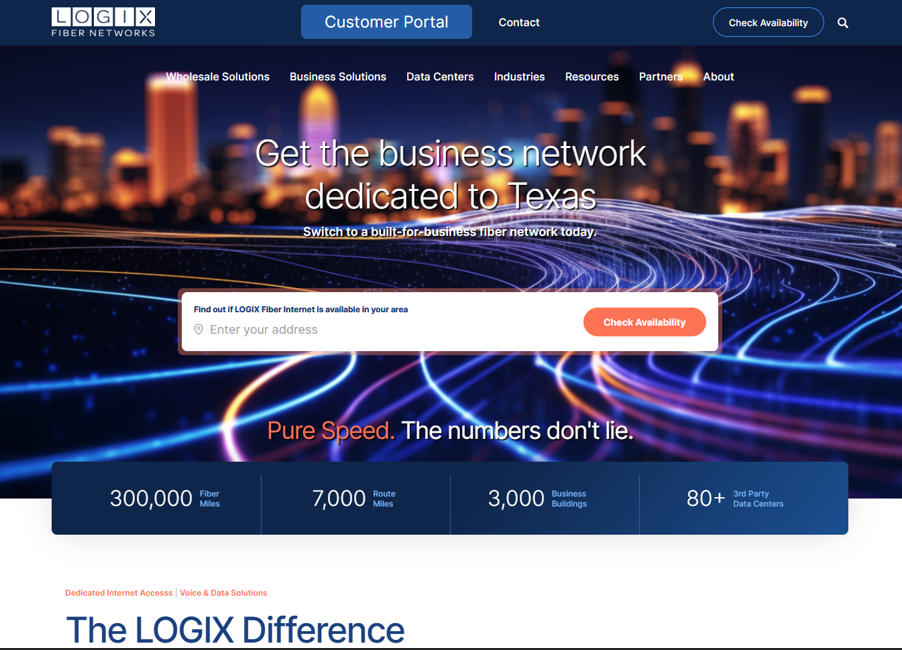This screenshot has height=650, width=902.
Task: Click the orange Check Availability button
Action: pyautogui.click(x=644, y=322)
